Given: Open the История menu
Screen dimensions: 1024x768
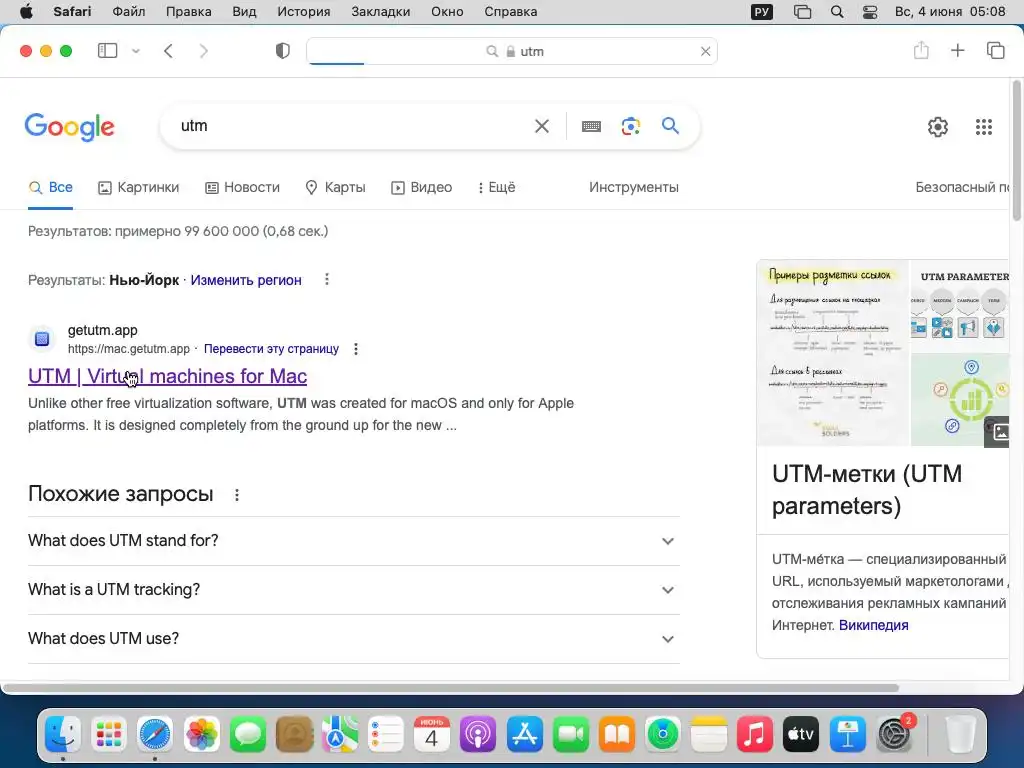Looking at the screenshot, I should tap(304, 12).
